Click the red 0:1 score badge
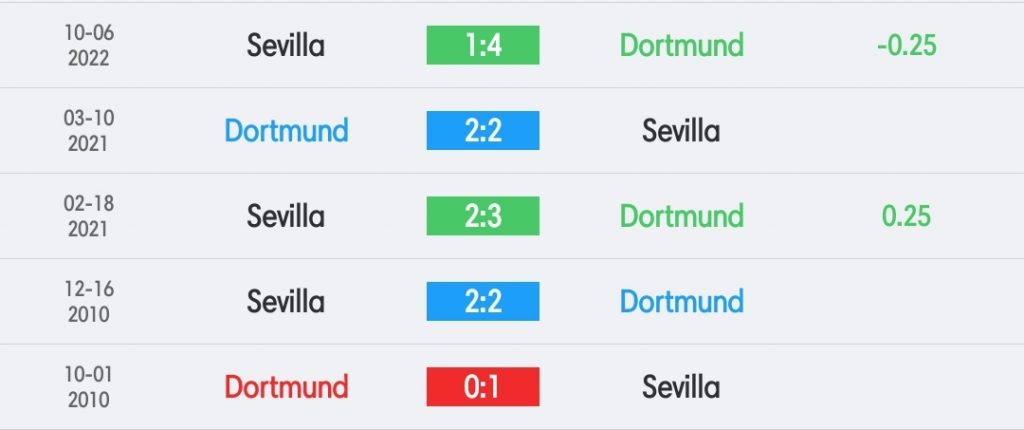Image resolution: width=1024 pixels, height=430 pixels. (x=483, y=387)
